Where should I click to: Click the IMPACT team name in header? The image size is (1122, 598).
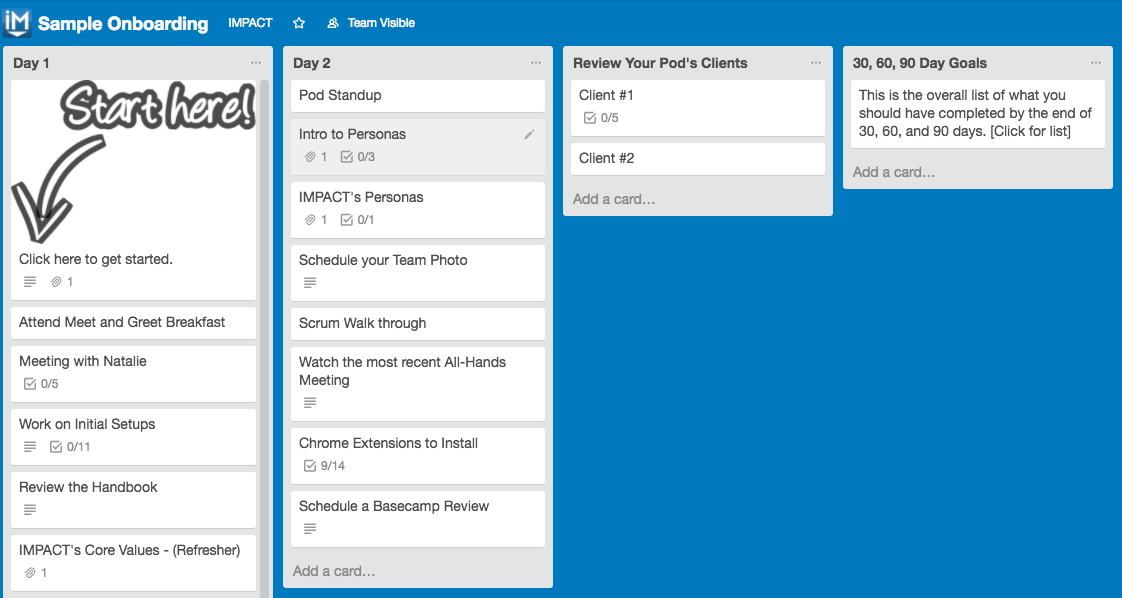250,23
